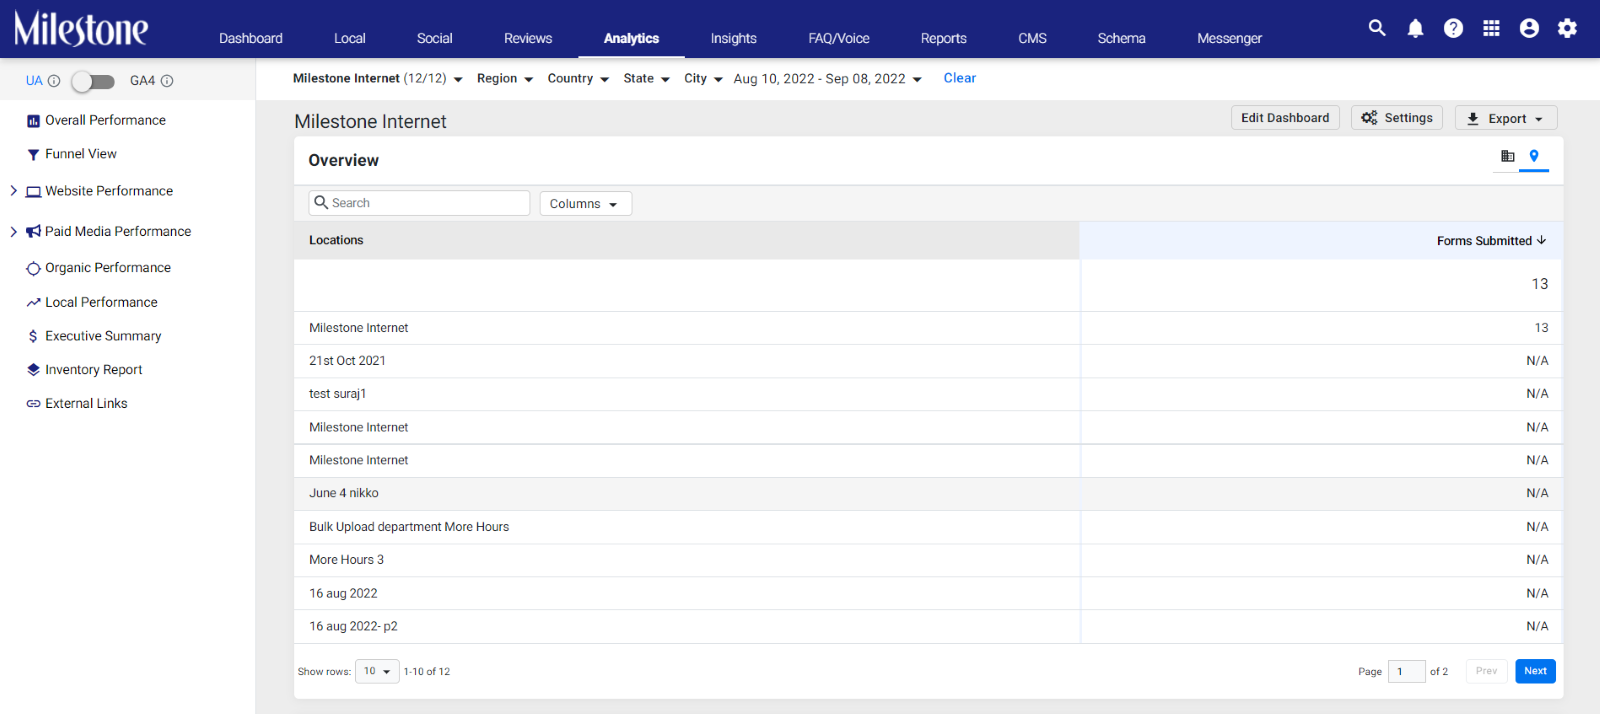Focus the Search locations field

coord(419,203)
